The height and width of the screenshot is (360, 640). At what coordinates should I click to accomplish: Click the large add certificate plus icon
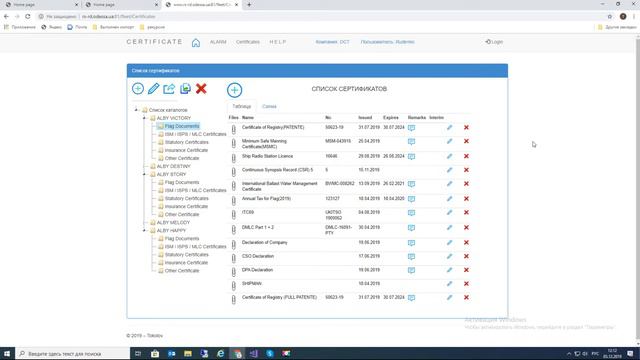[234, 90]
